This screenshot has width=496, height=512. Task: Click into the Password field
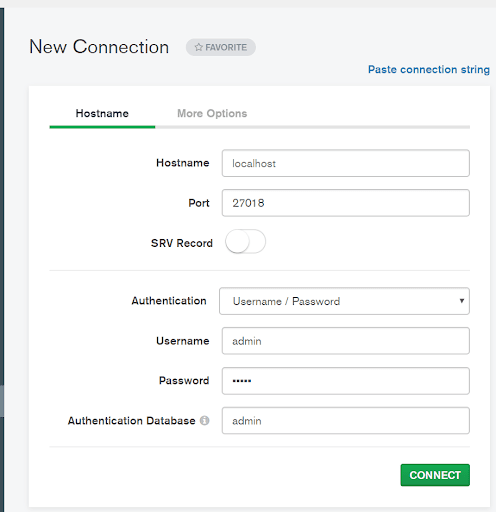[x=346, y=381]
